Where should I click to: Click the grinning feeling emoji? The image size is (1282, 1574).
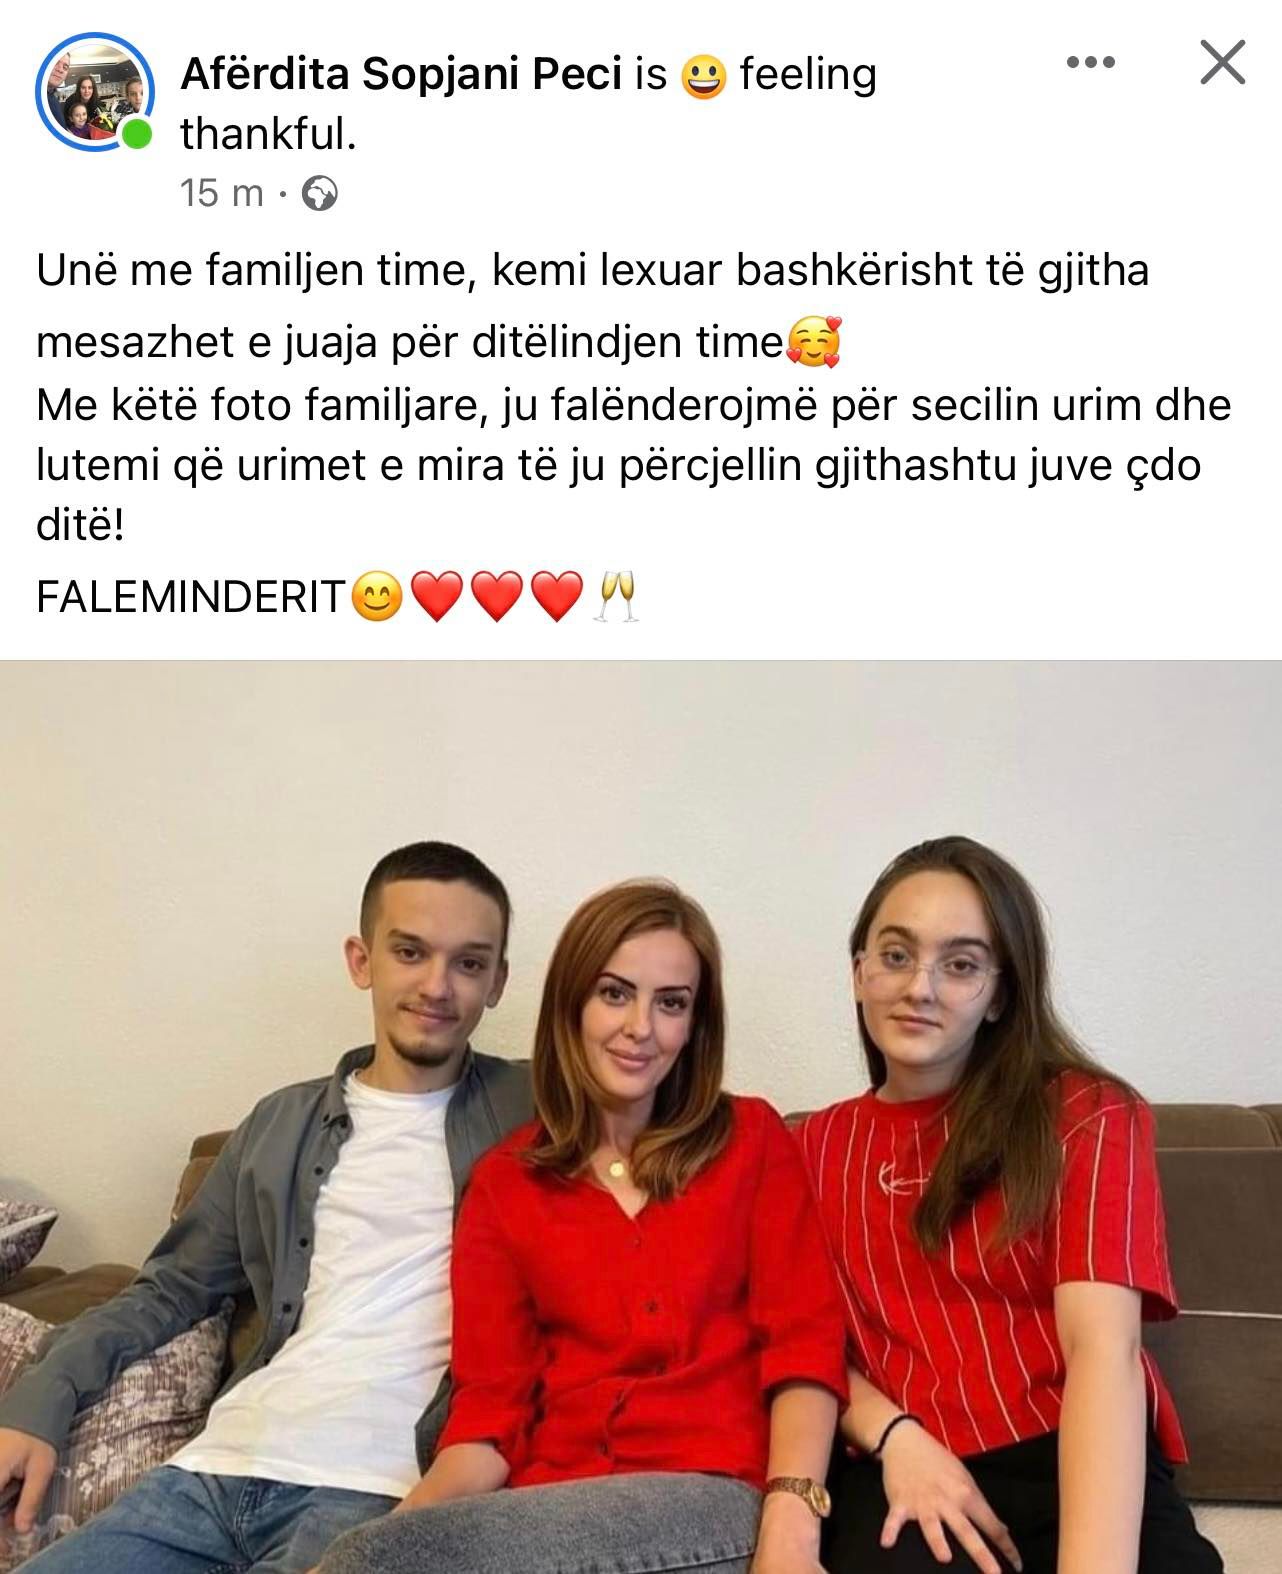(x=703, y=77)
